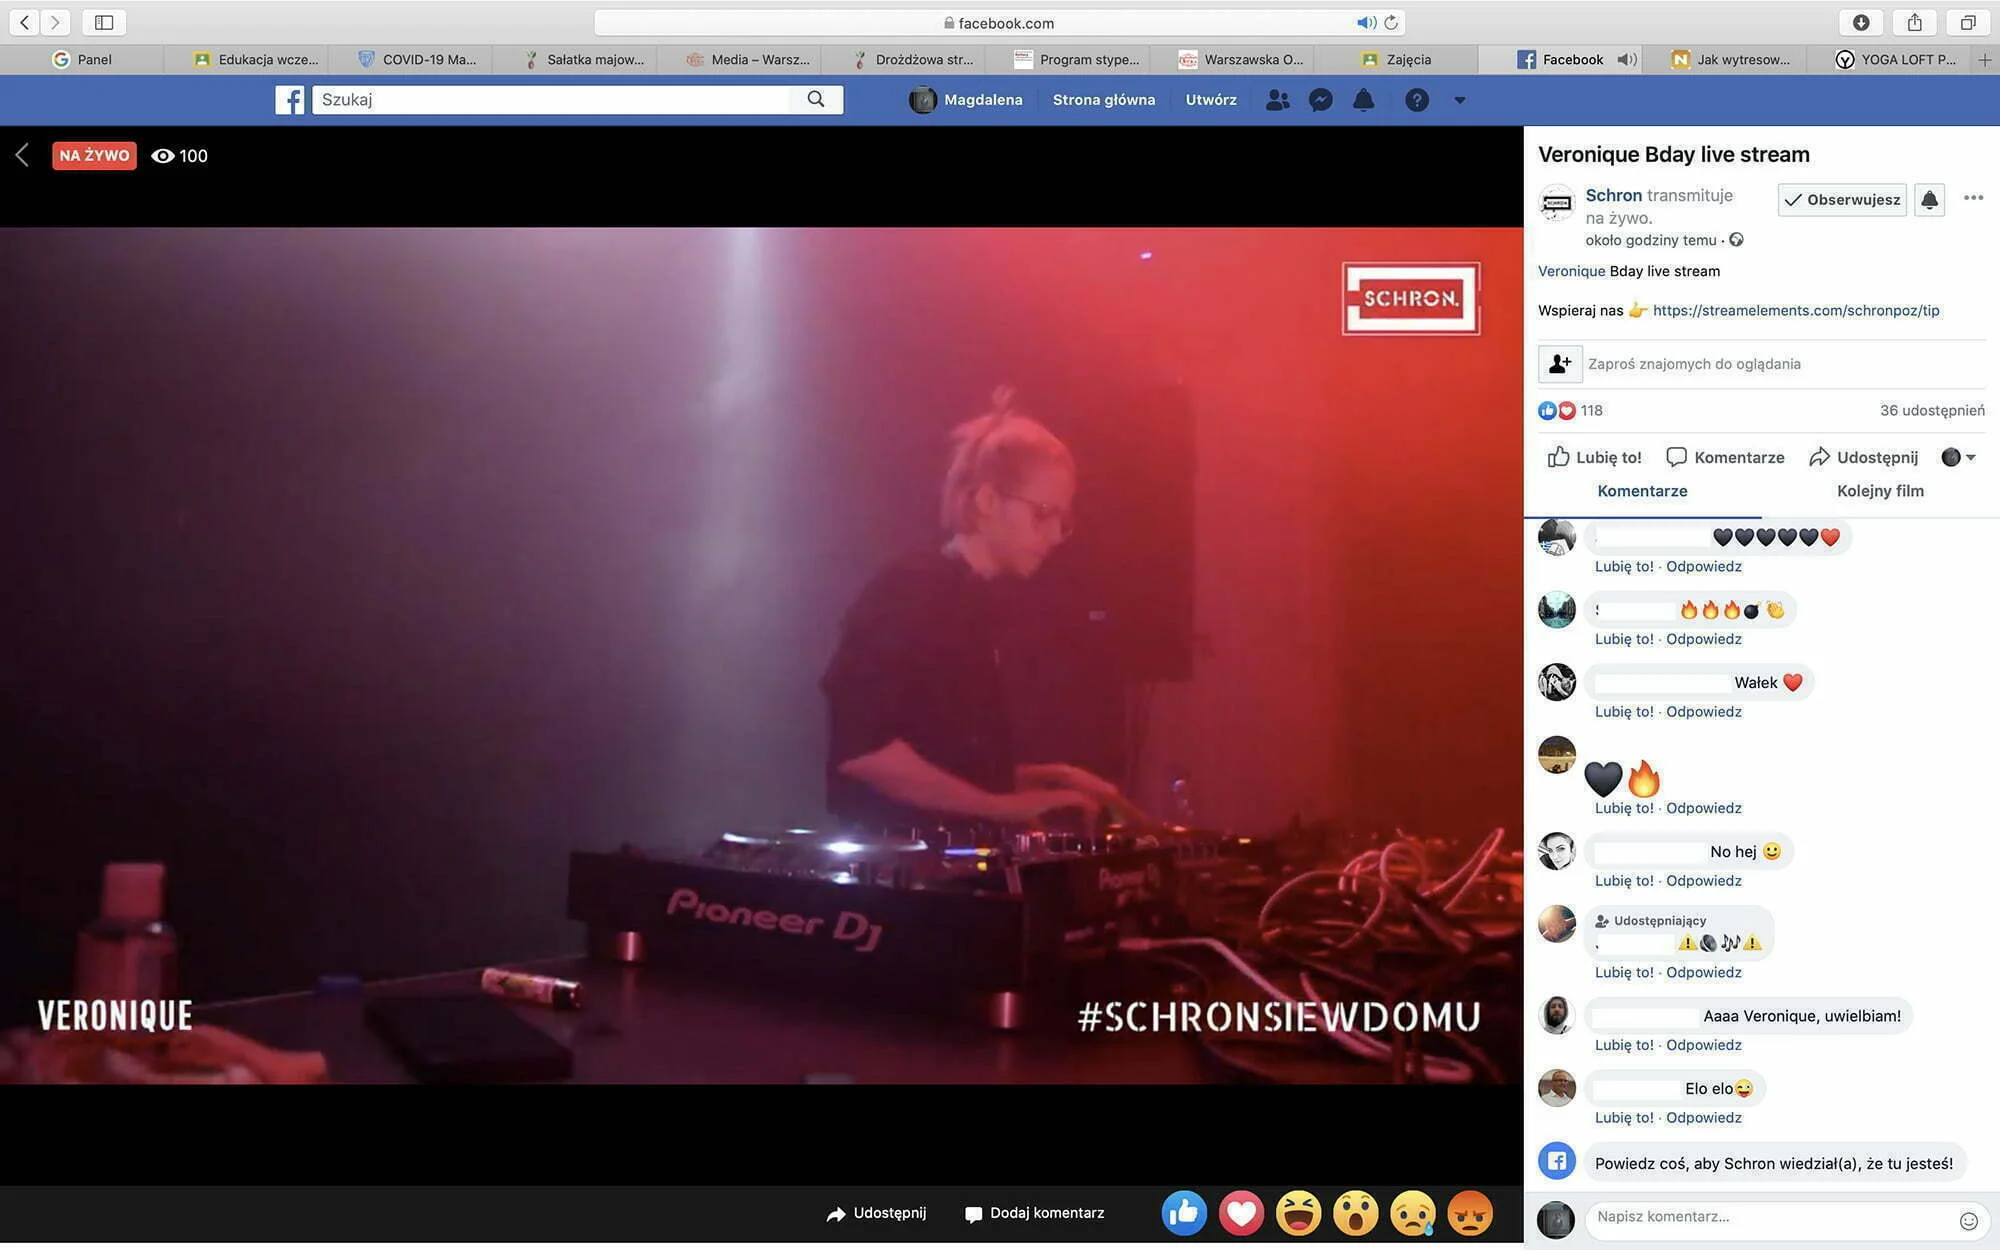Mute audio from the address bar speaker

pyautogui.click(x=1366, y=22)
